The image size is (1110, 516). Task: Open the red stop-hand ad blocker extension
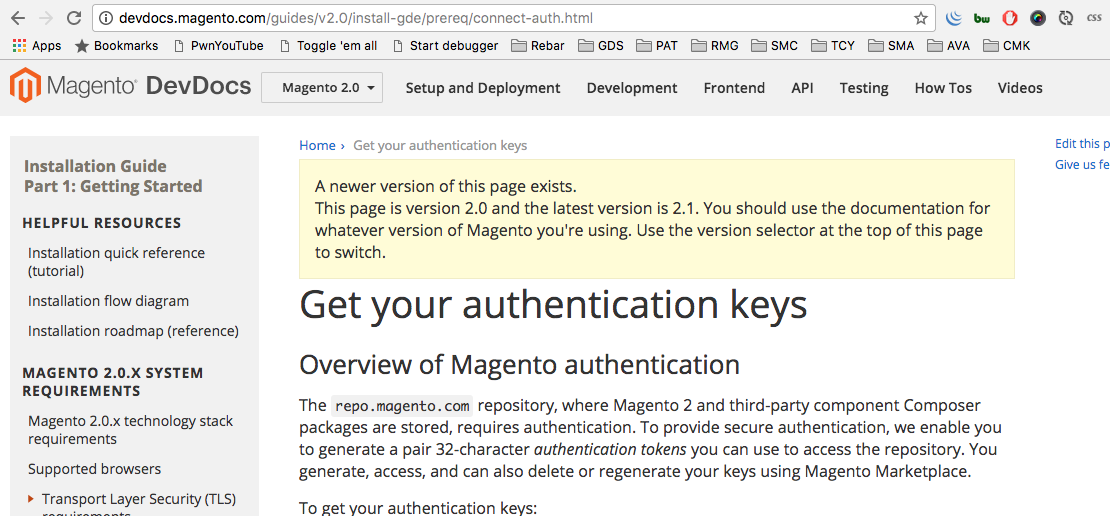coord(1010,18)
